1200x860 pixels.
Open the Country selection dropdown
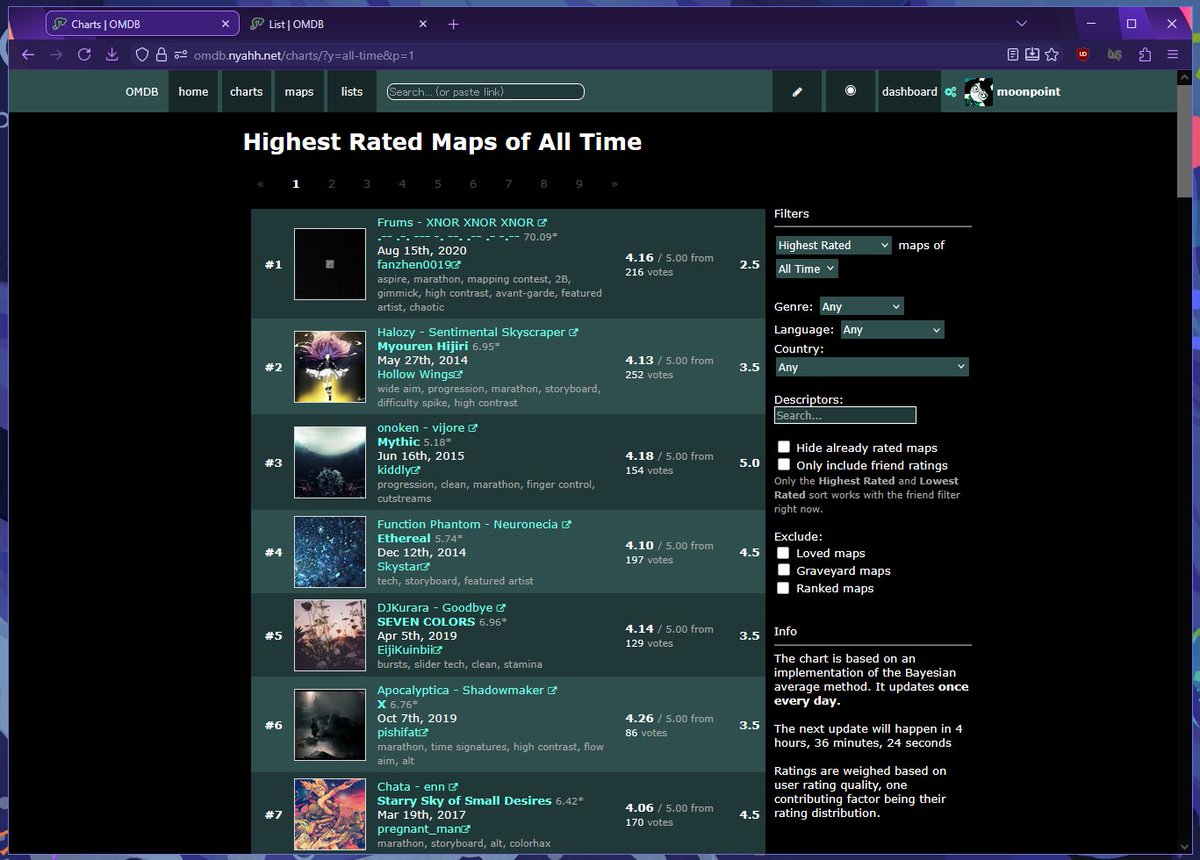tap(872, 367)
